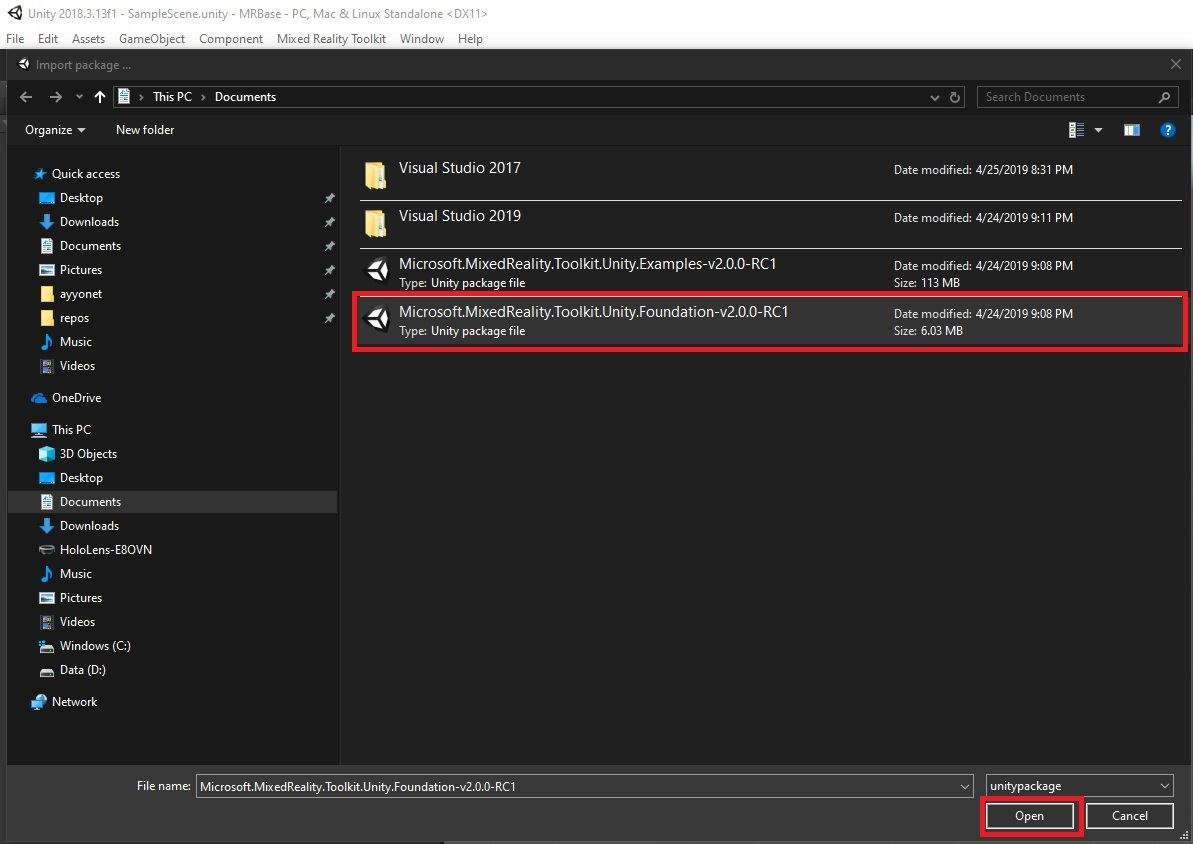
Task: Click the Downloads icon under This PC
Action: click(46, 526)
